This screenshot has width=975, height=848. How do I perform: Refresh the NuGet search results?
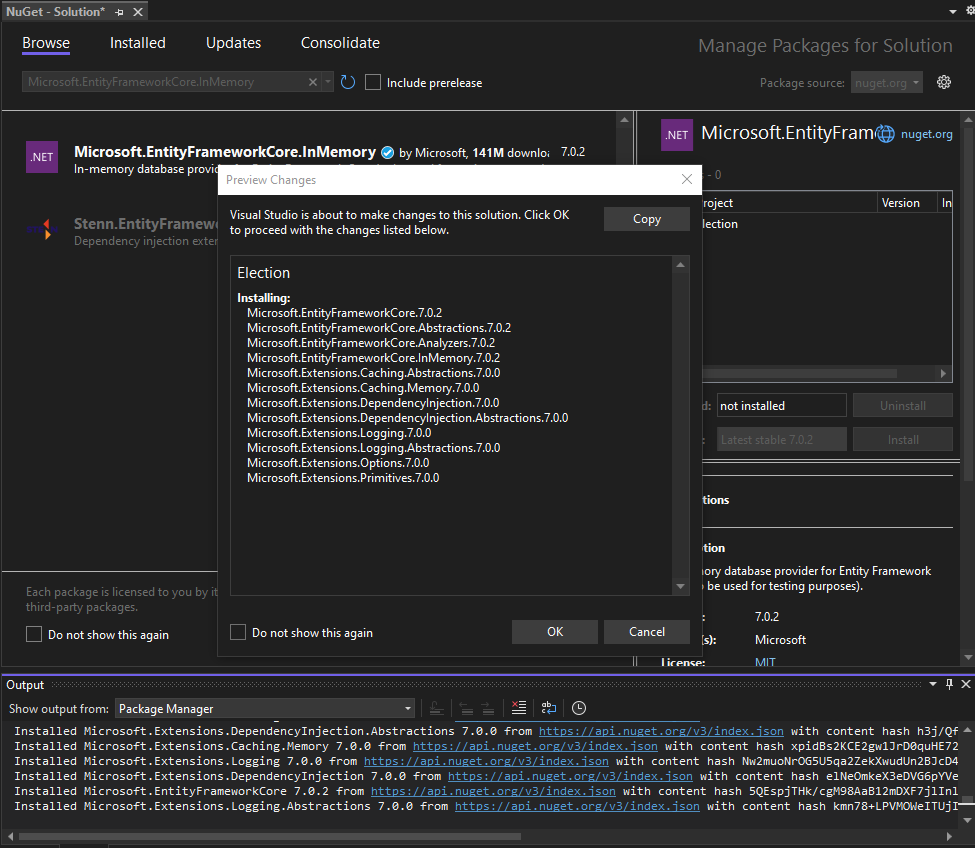pyautogui.click(x=347, y=83)
